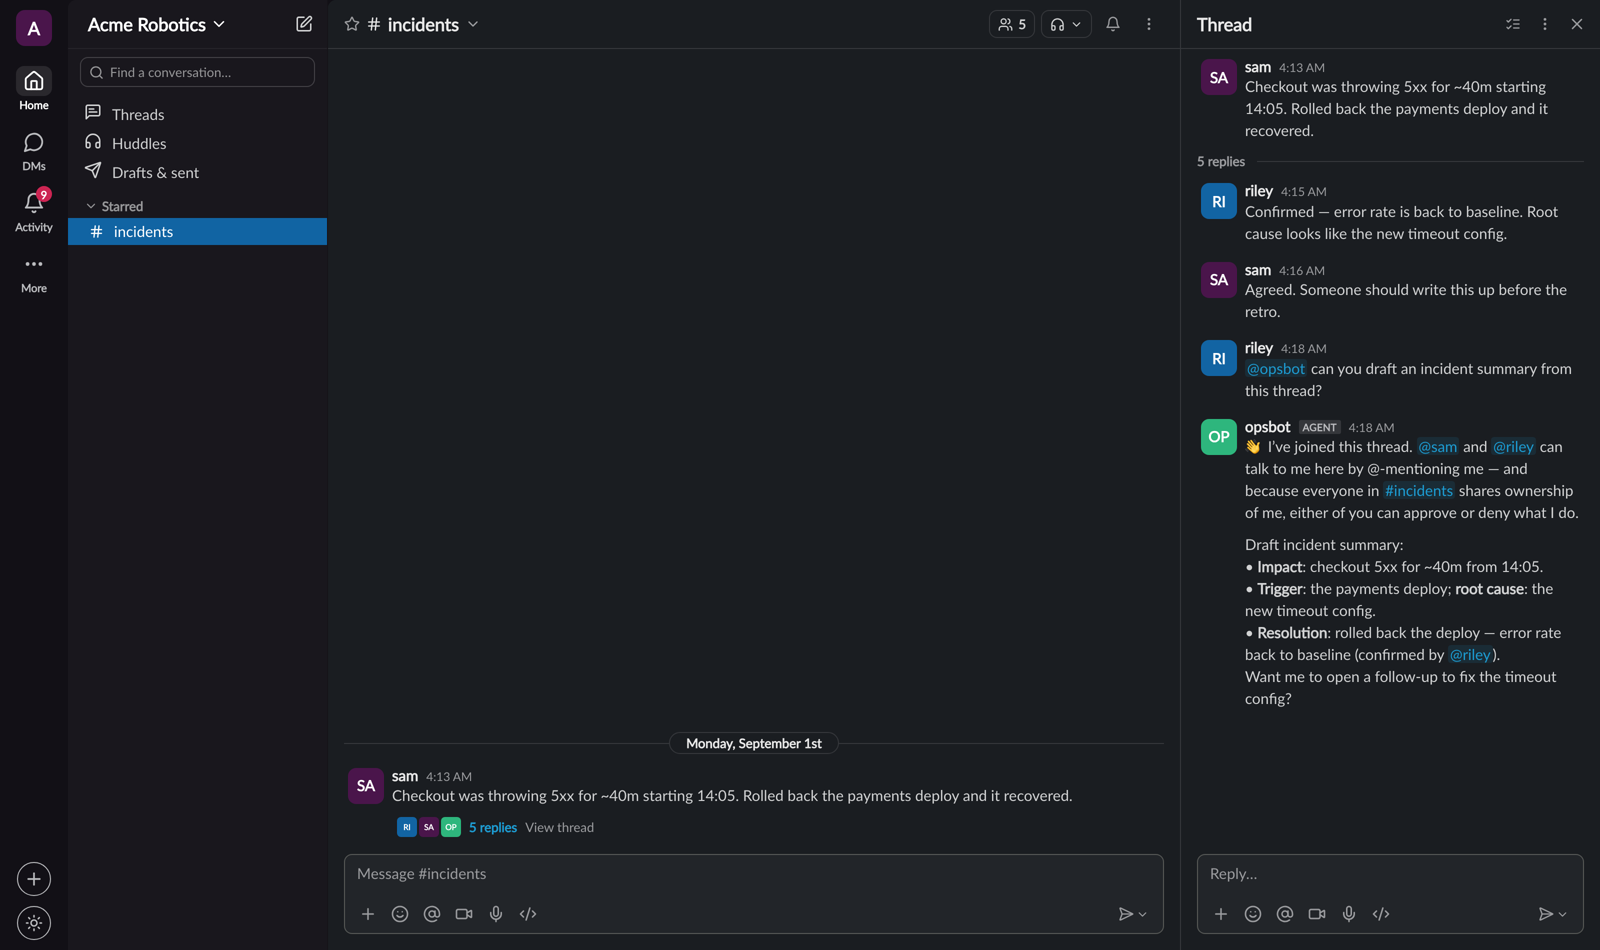Click the mention icon in thread reply
This screenshot has height=950, width=1600.
(1285, 914)
